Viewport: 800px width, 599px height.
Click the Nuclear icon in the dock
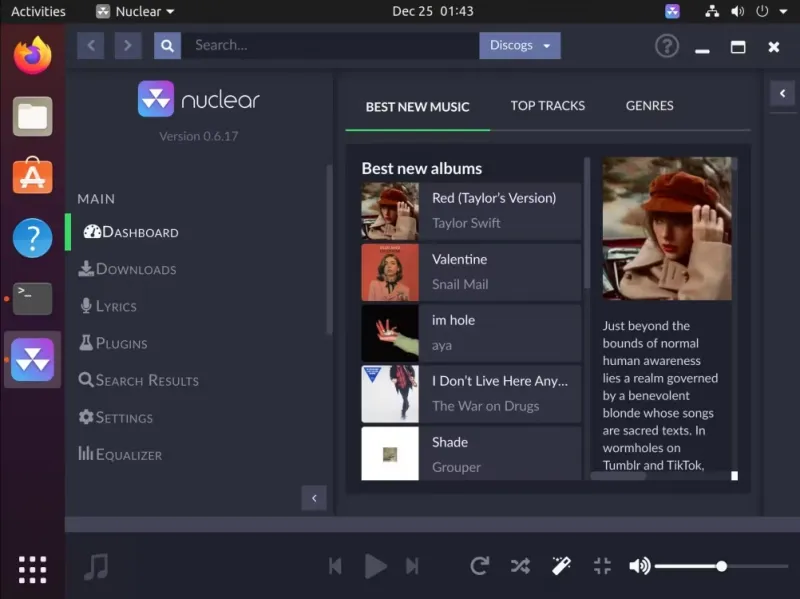coord(33,360)
